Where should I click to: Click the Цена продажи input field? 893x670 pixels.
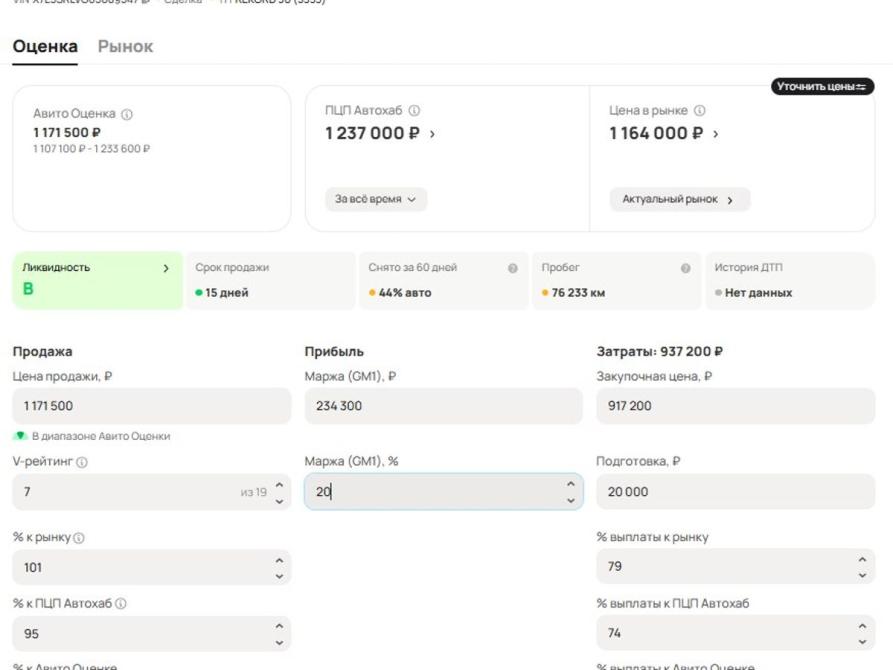click(151, 406)
